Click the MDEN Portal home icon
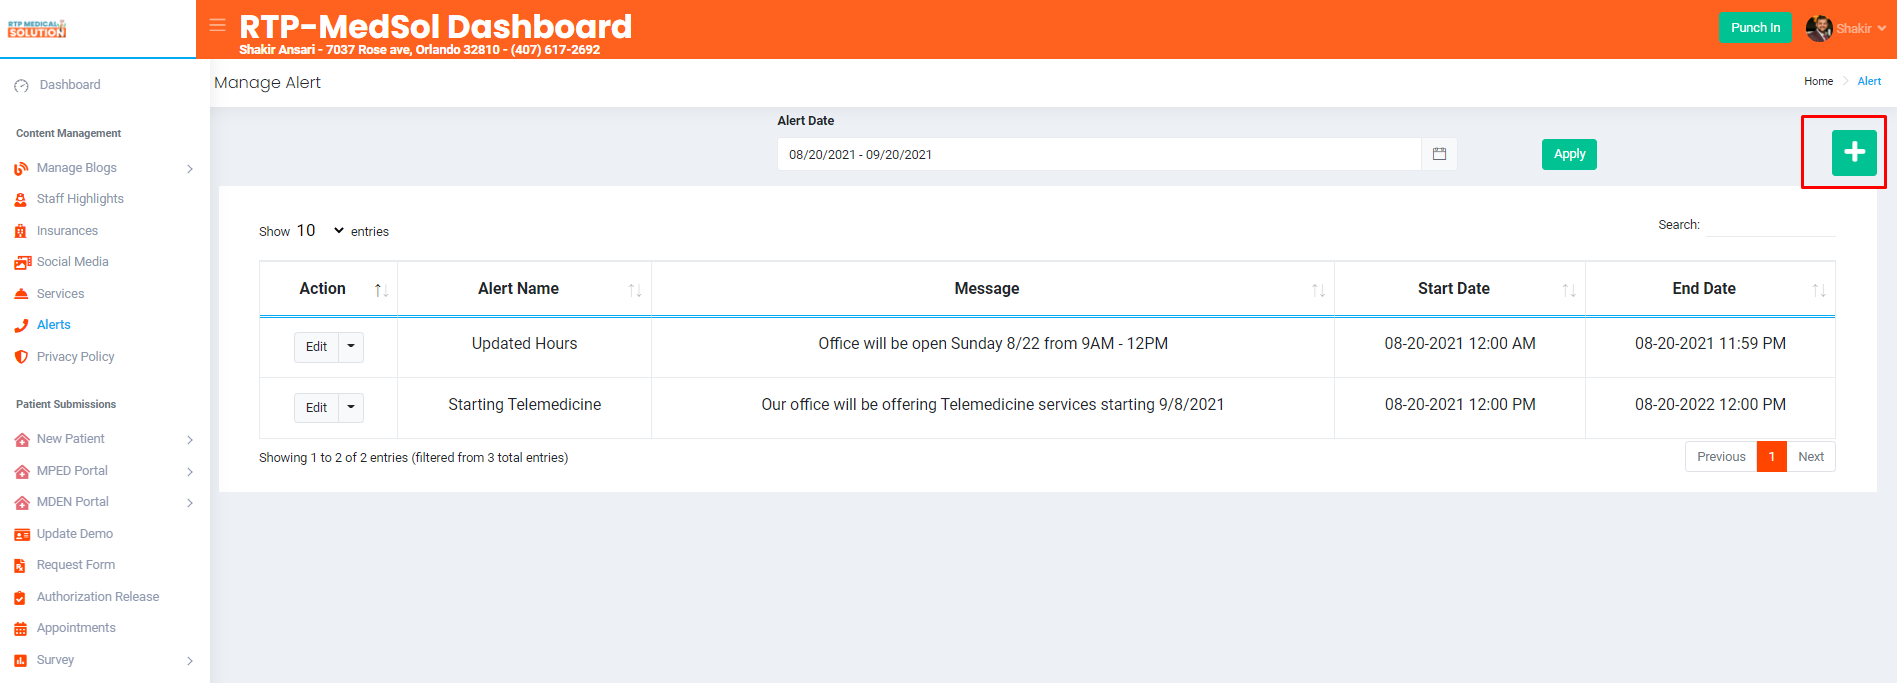Image resolution: width=1897 pixels, height=683 pixels. click(x=22, y=502)
